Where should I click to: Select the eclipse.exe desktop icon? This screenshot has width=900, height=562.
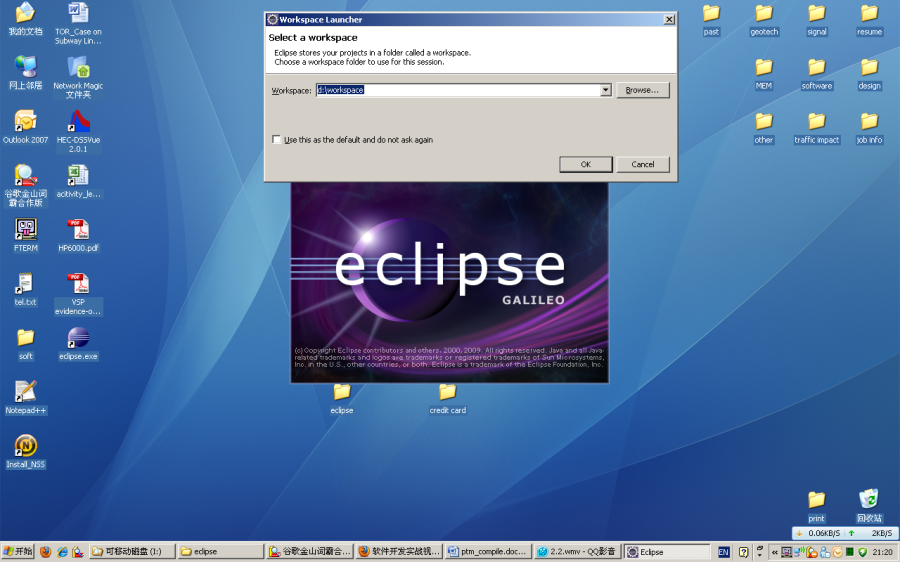tap(78, 344)
